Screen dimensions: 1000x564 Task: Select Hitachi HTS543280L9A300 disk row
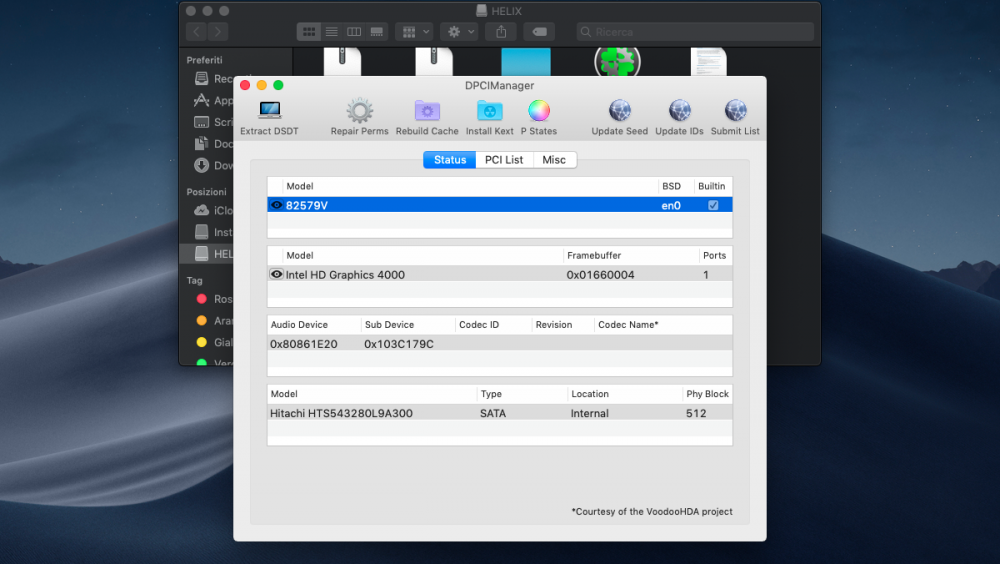pyautogui.click(x=499, y=413)
